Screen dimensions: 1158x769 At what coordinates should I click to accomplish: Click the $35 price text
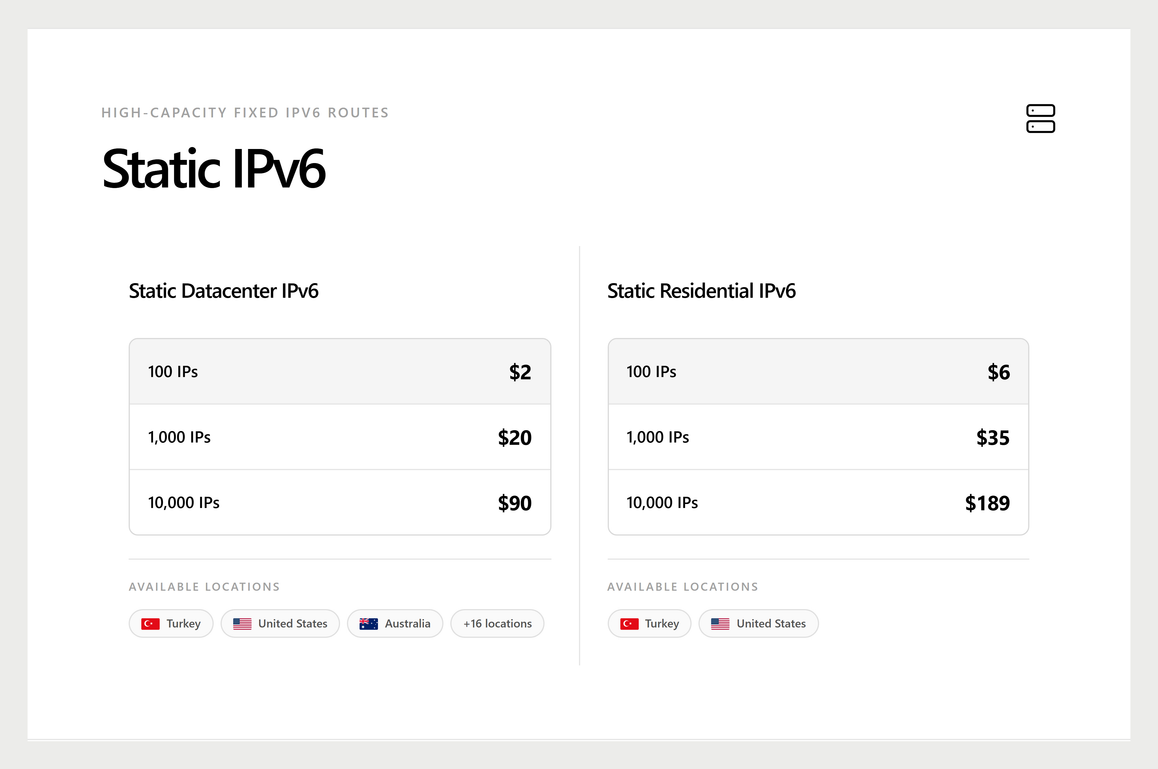click(993, 437)
